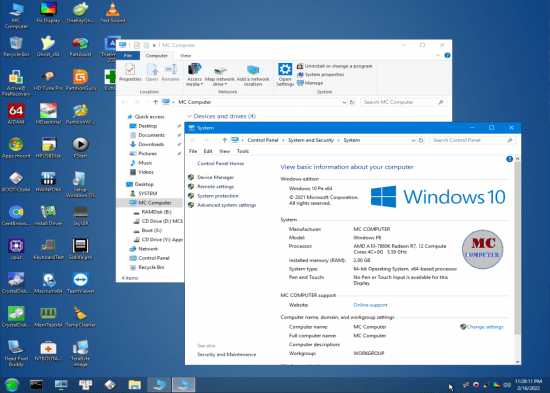Click System window vertical scrollbar
The image size is (550, 393).
pyautogui.click(x=517, y=248)
